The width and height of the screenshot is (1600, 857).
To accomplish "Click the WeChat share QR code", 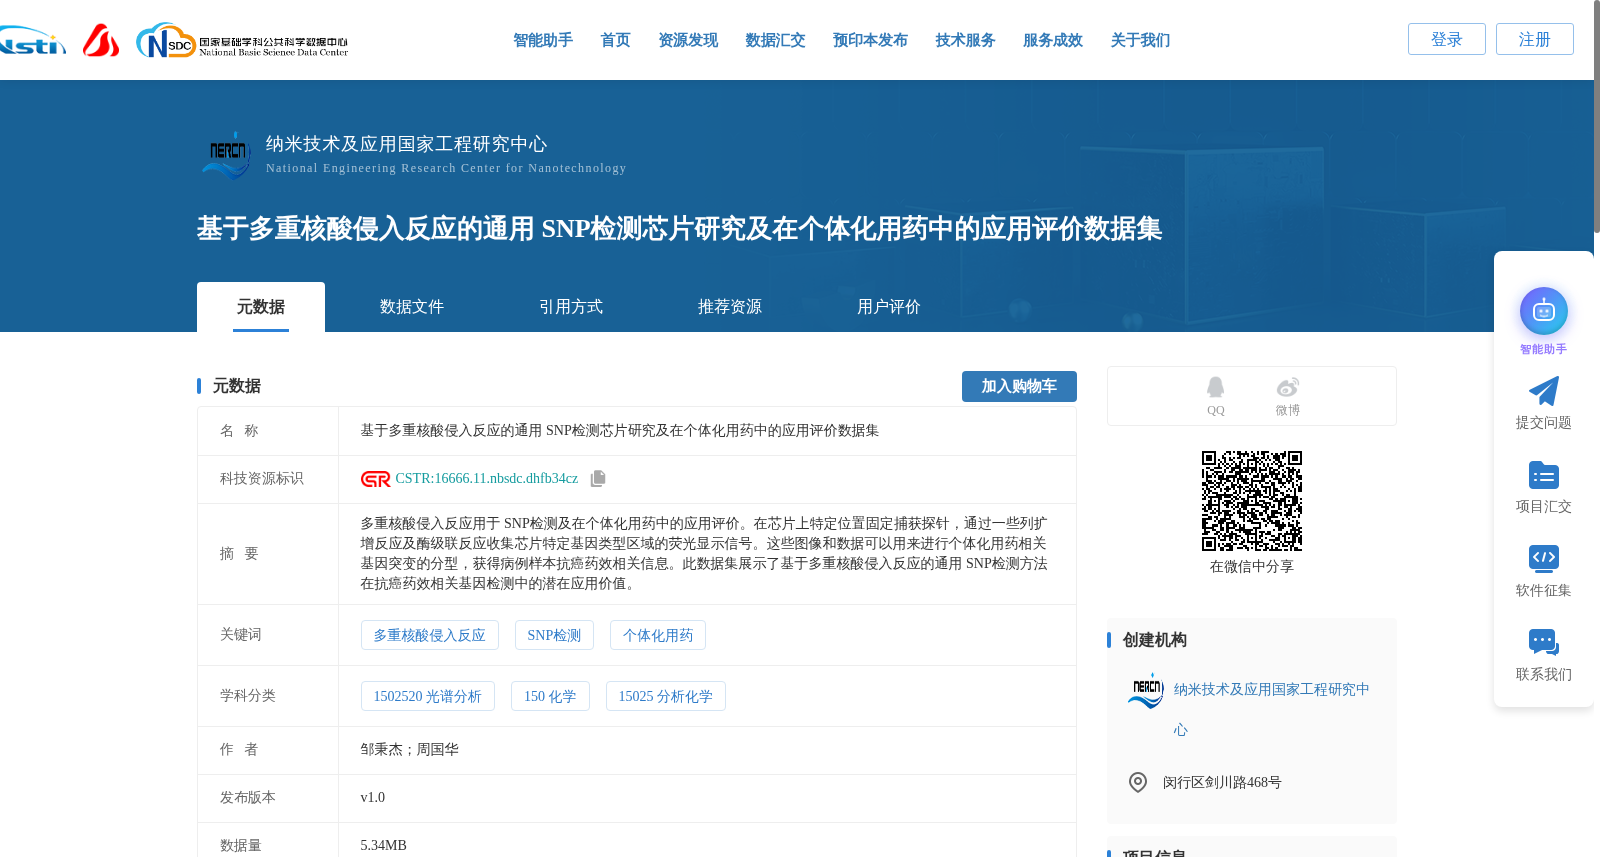I will (x=1252, y=501).
